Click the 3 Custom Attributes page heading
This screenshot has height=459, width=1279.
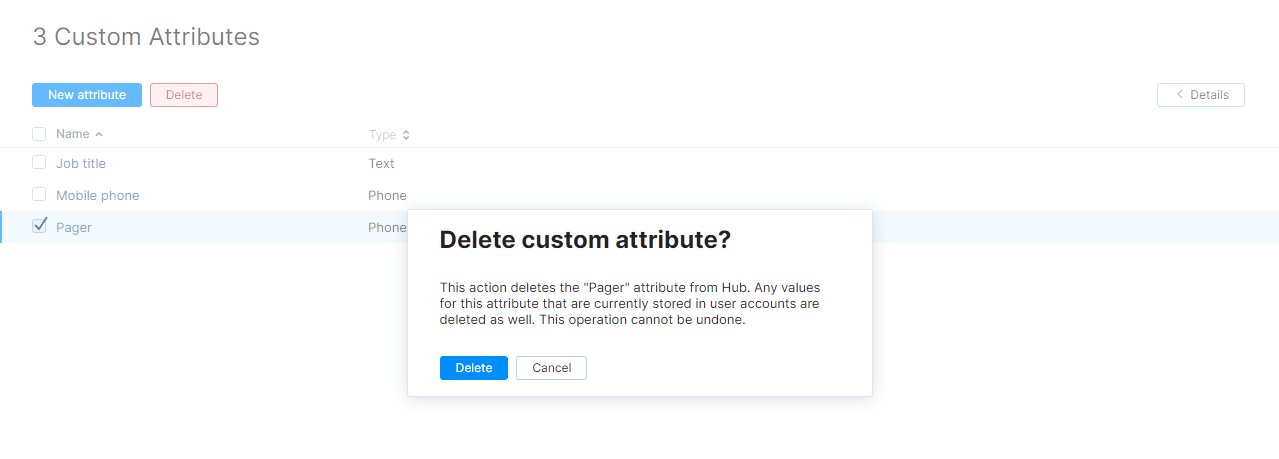[146, 37]
